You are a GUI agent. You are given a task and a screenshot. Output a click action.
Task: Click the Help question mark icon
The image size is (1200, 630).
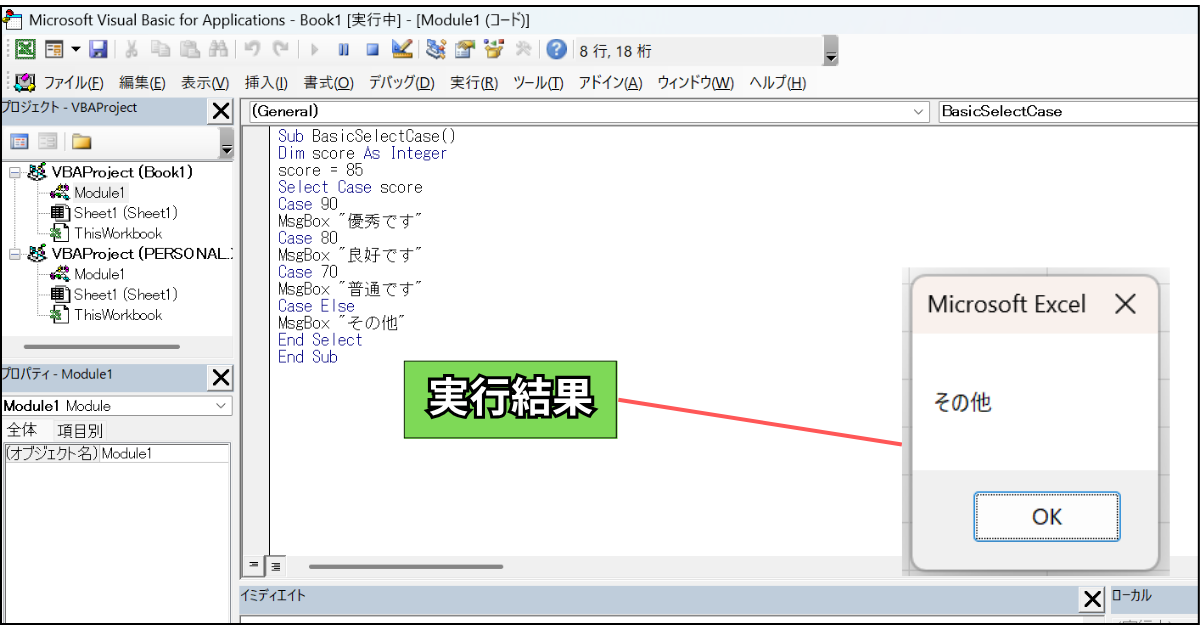tap(555, 48)
